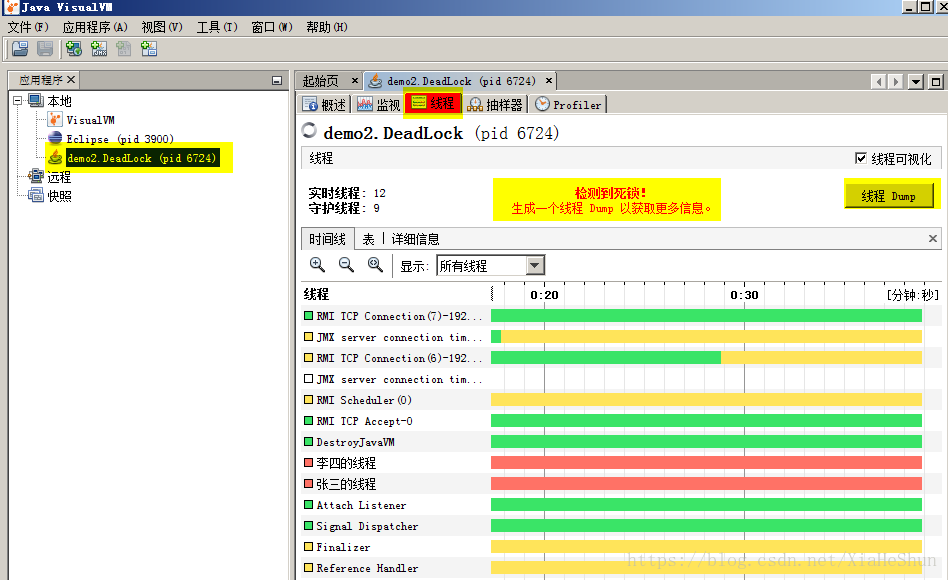This screenshot has width=948, height=580.
Task: Click the fit-to-width zoom icon
Action: pyautogui.click(x=375, y=264)
